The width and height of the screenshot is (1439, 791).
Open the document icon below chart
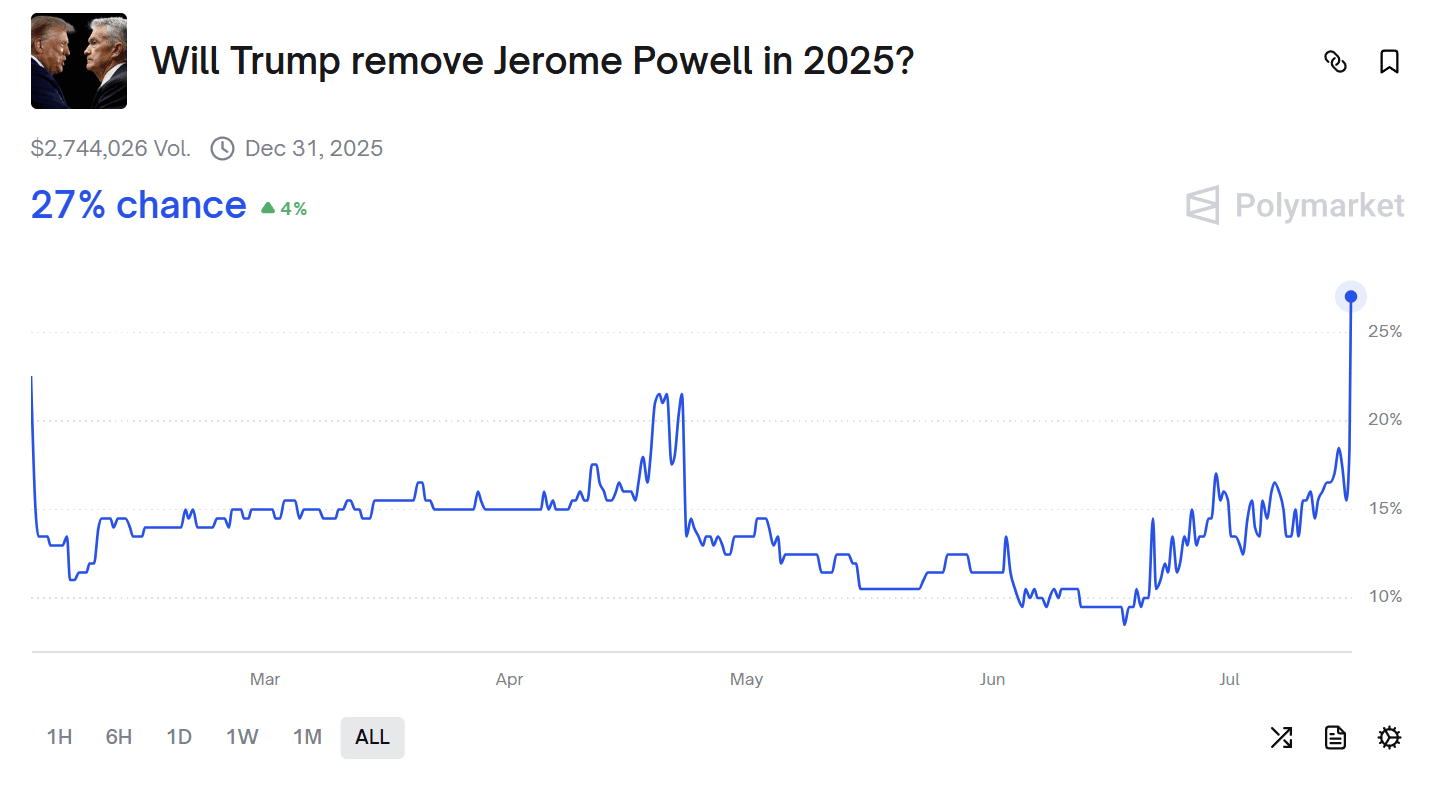(1335, 738)
